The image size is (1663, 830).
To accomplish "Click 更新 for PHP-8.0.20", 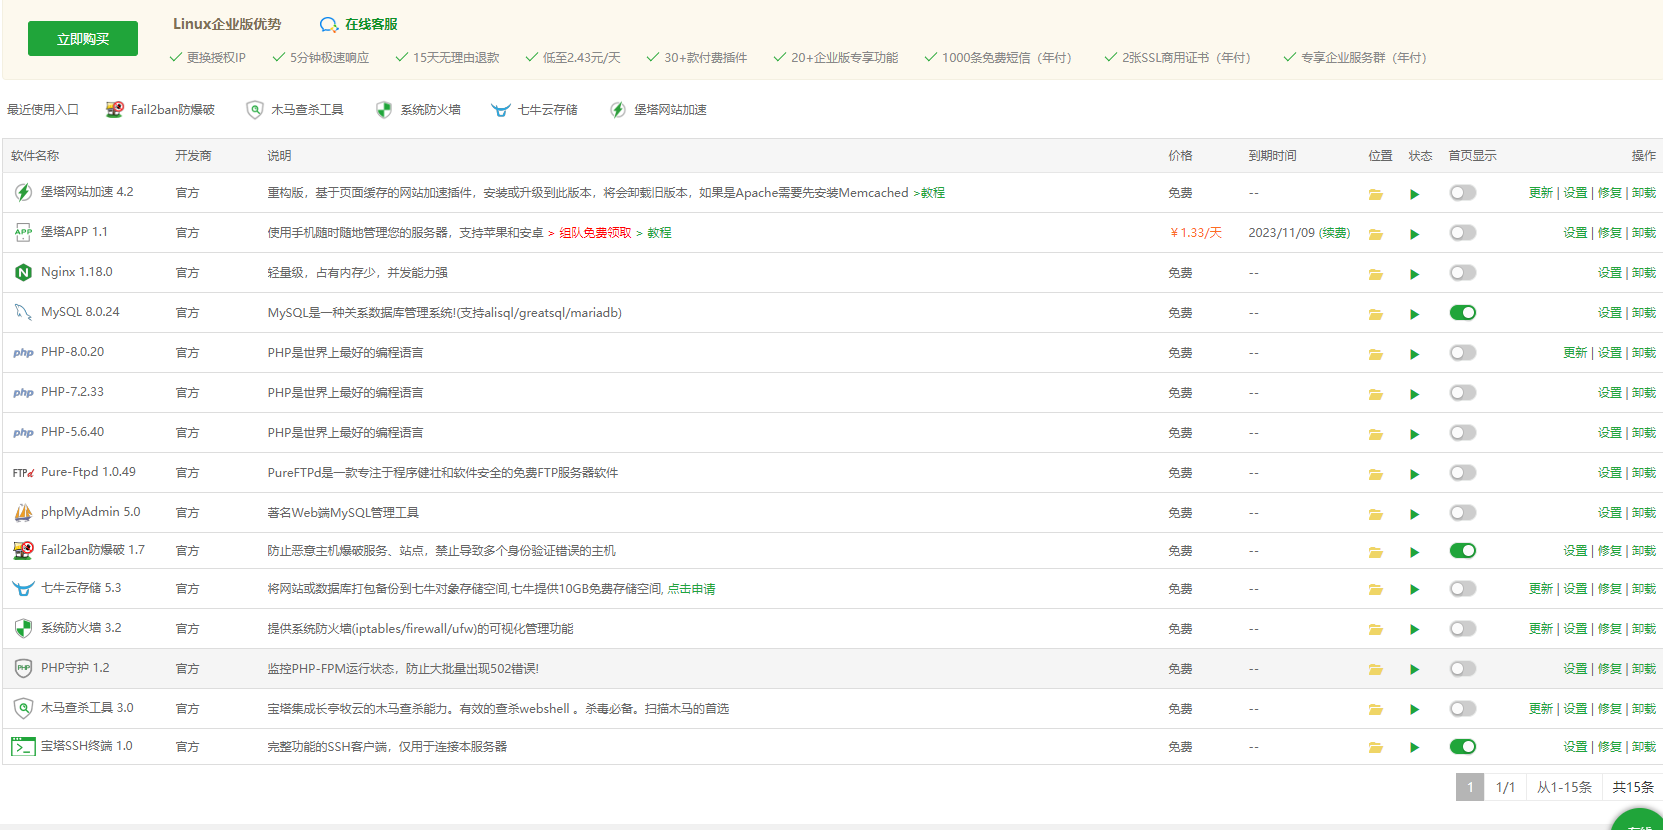I will click(x=1575, y=353).
